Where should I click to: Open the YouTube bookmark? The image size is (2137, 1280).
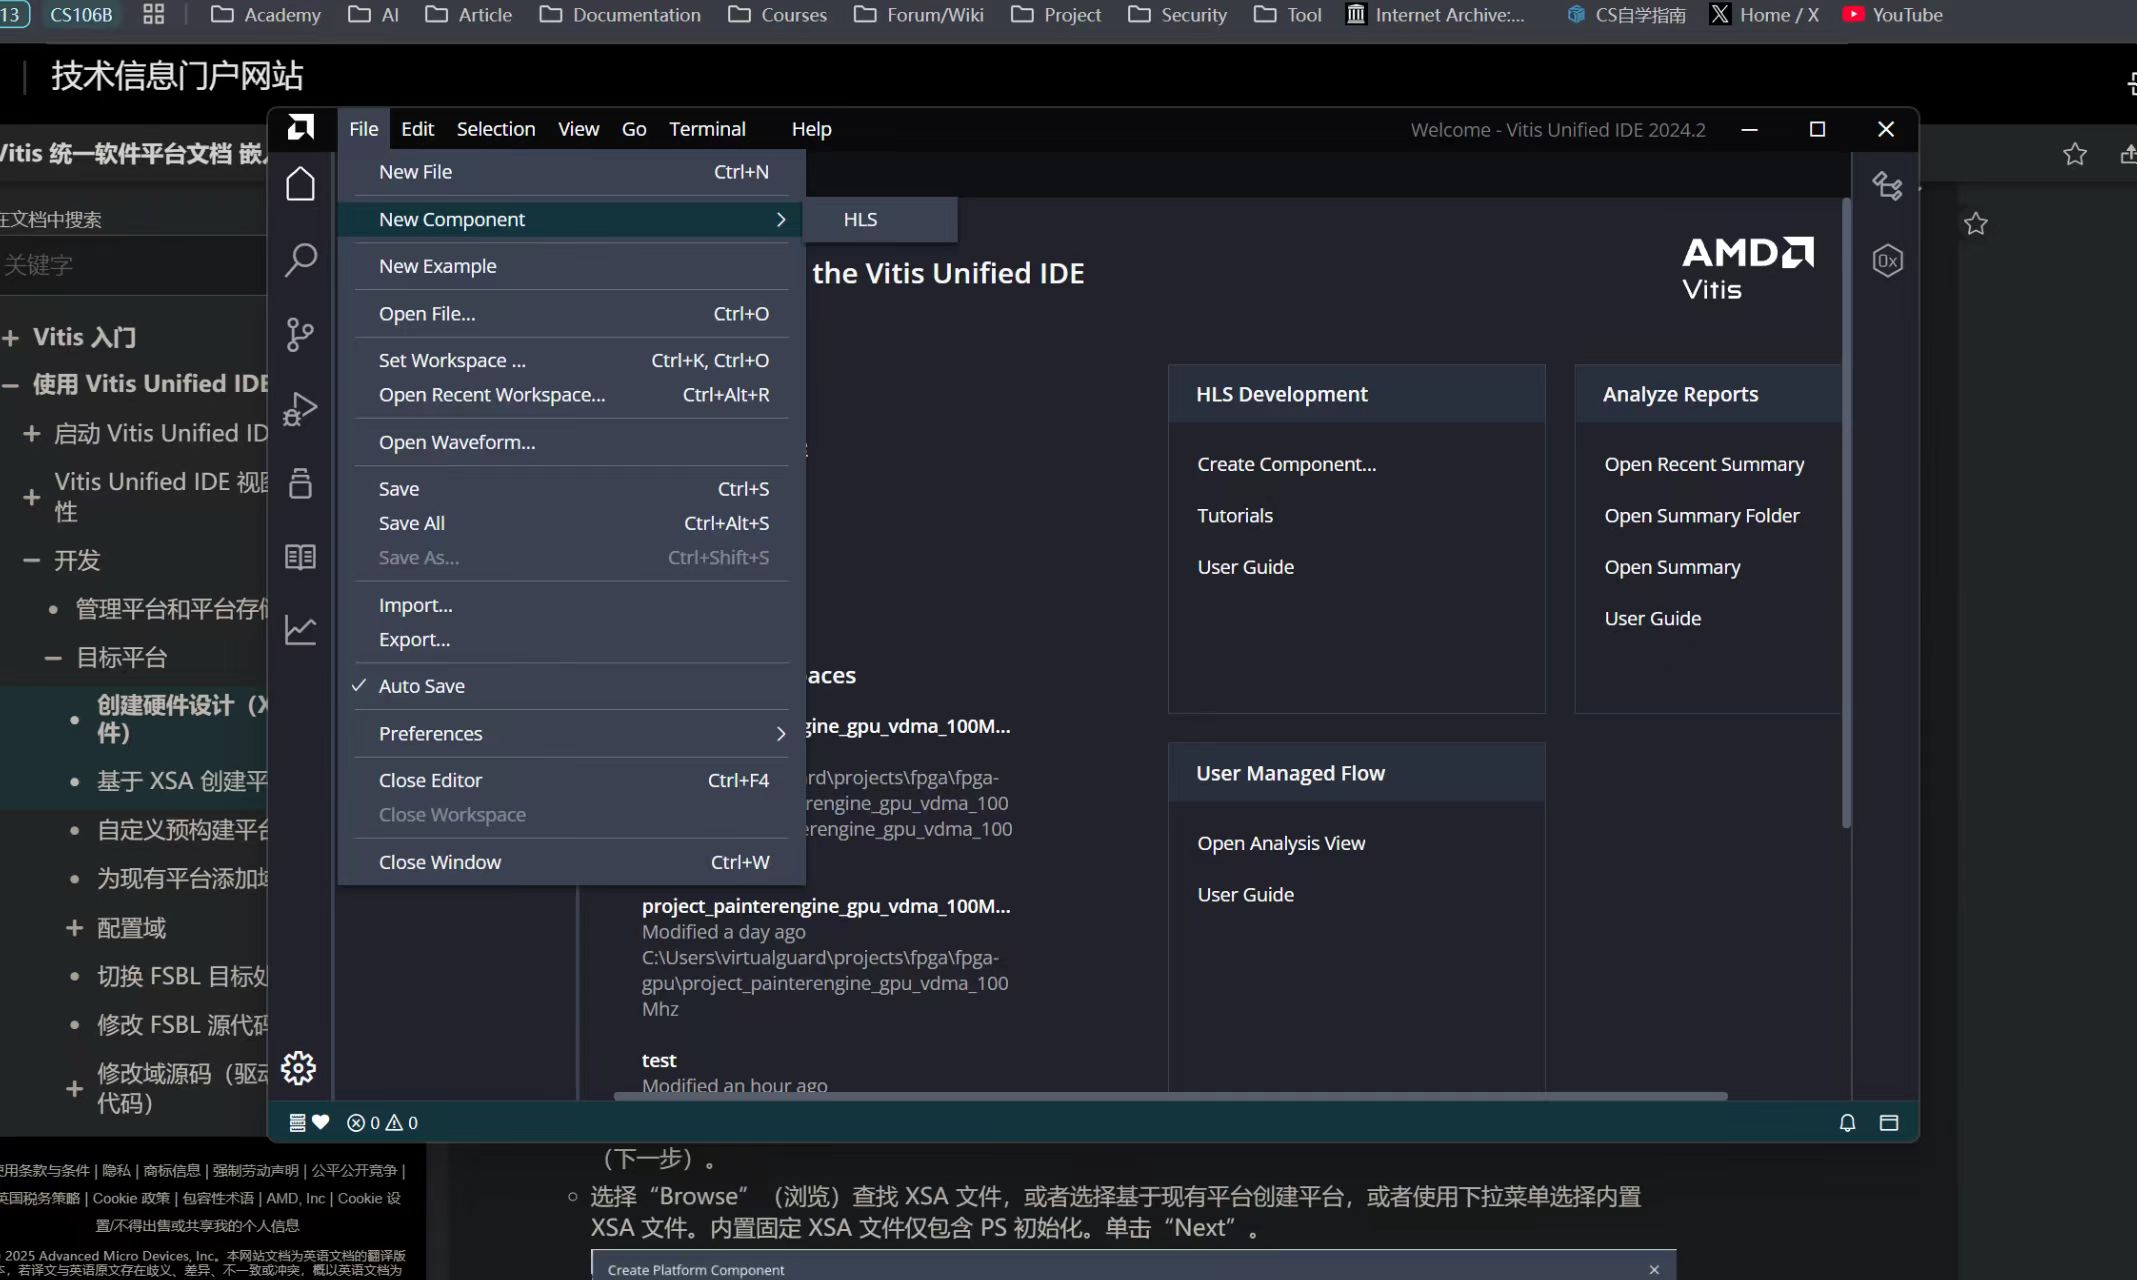pos(1893,15)
